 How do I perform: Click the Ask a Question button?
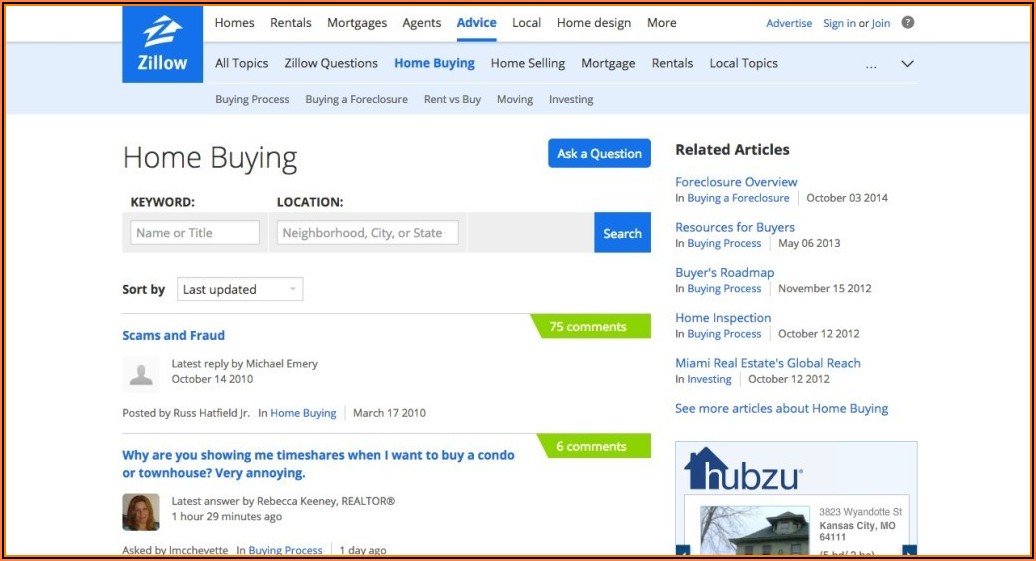599,153
